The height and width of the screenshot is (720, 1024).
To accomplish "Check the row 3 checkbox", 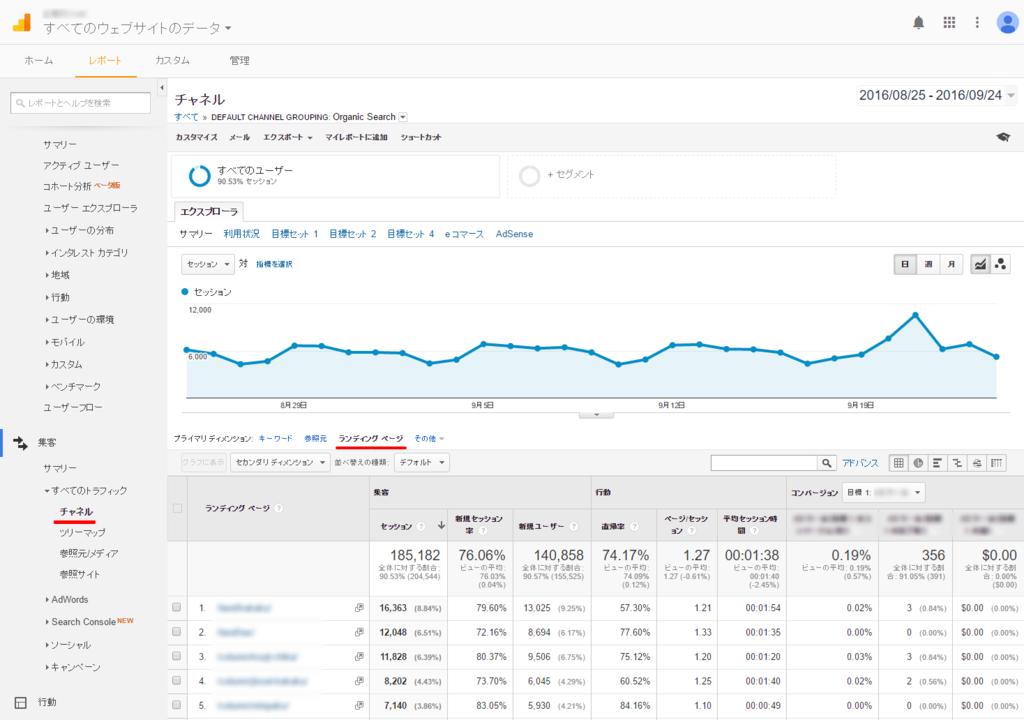I will pos(176,656).
